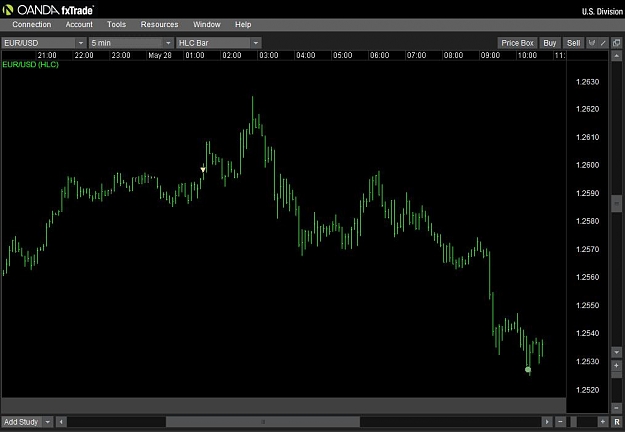Open the Help menu

click(x=243, y=24)
